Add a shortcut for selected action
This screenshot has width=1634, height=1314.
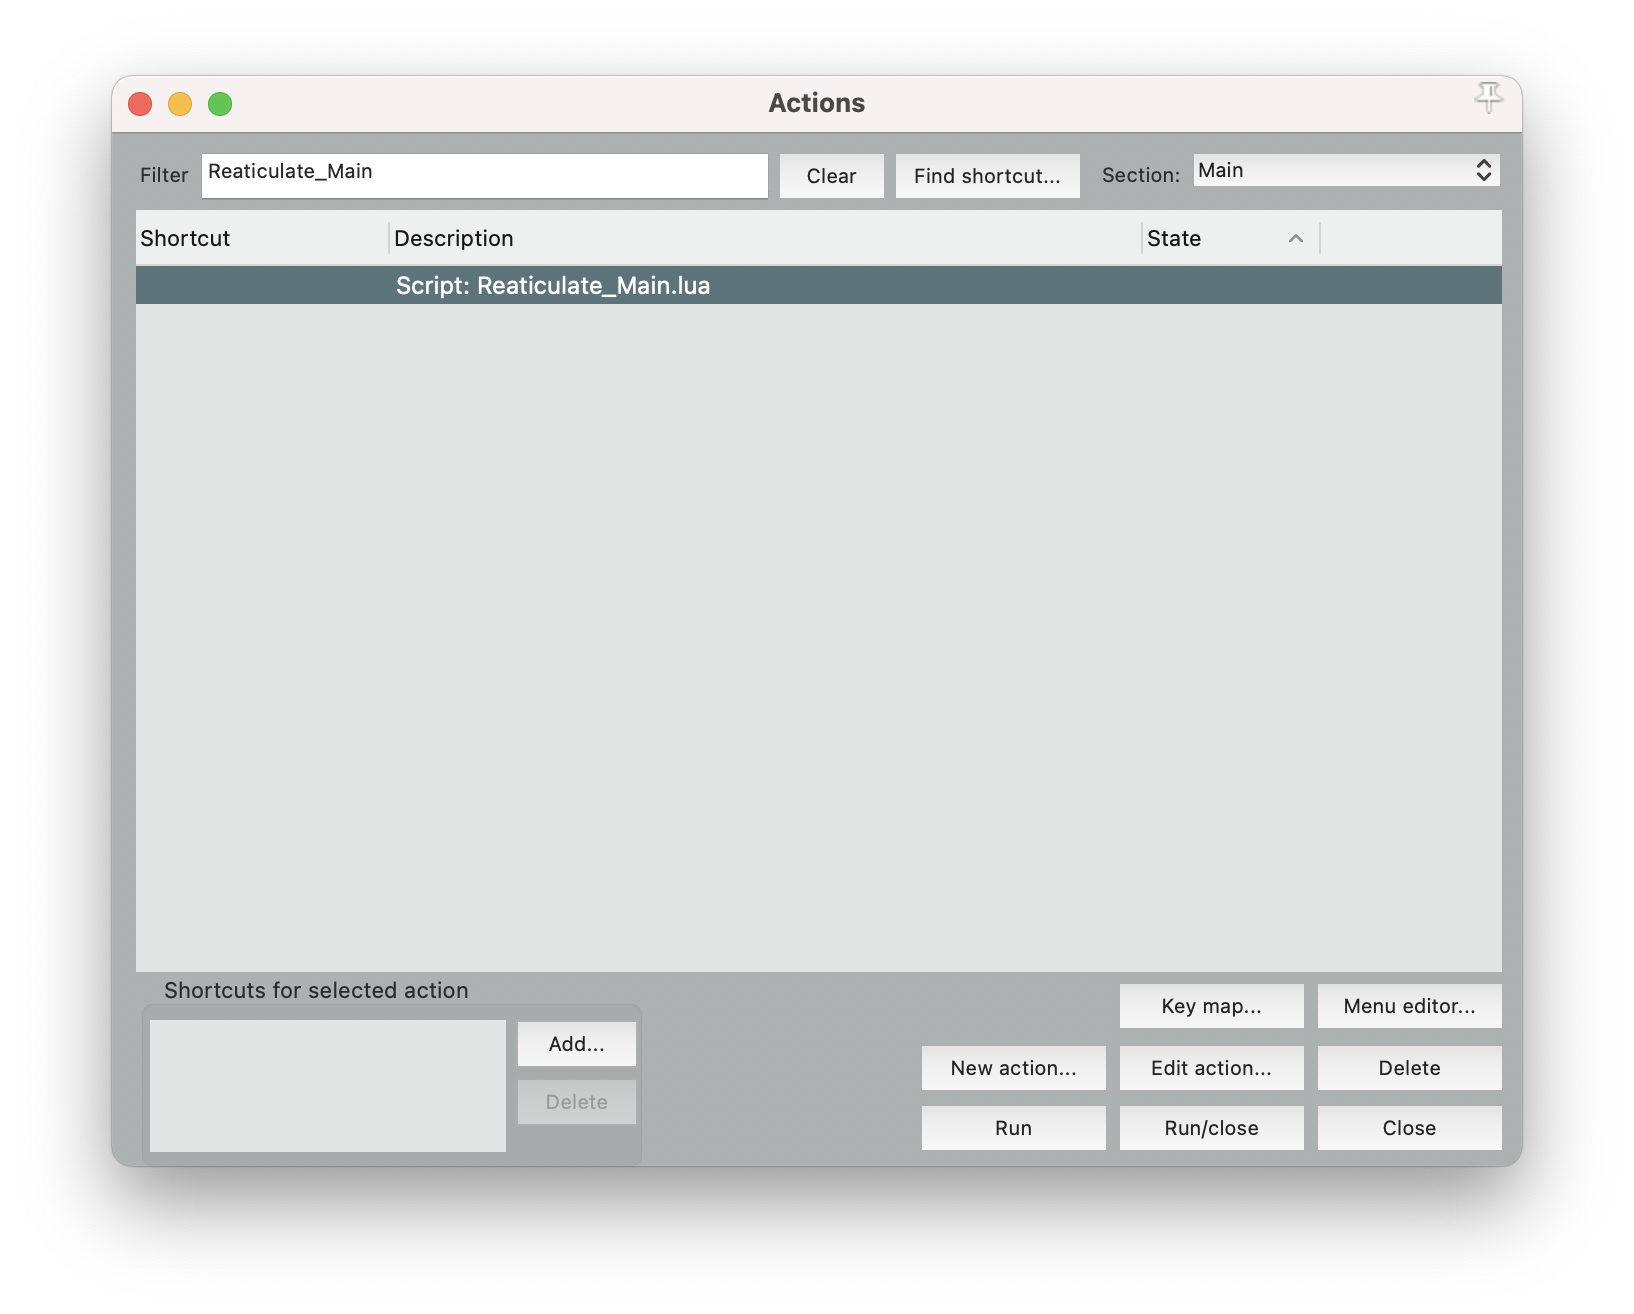click(x=576, y=1044)
